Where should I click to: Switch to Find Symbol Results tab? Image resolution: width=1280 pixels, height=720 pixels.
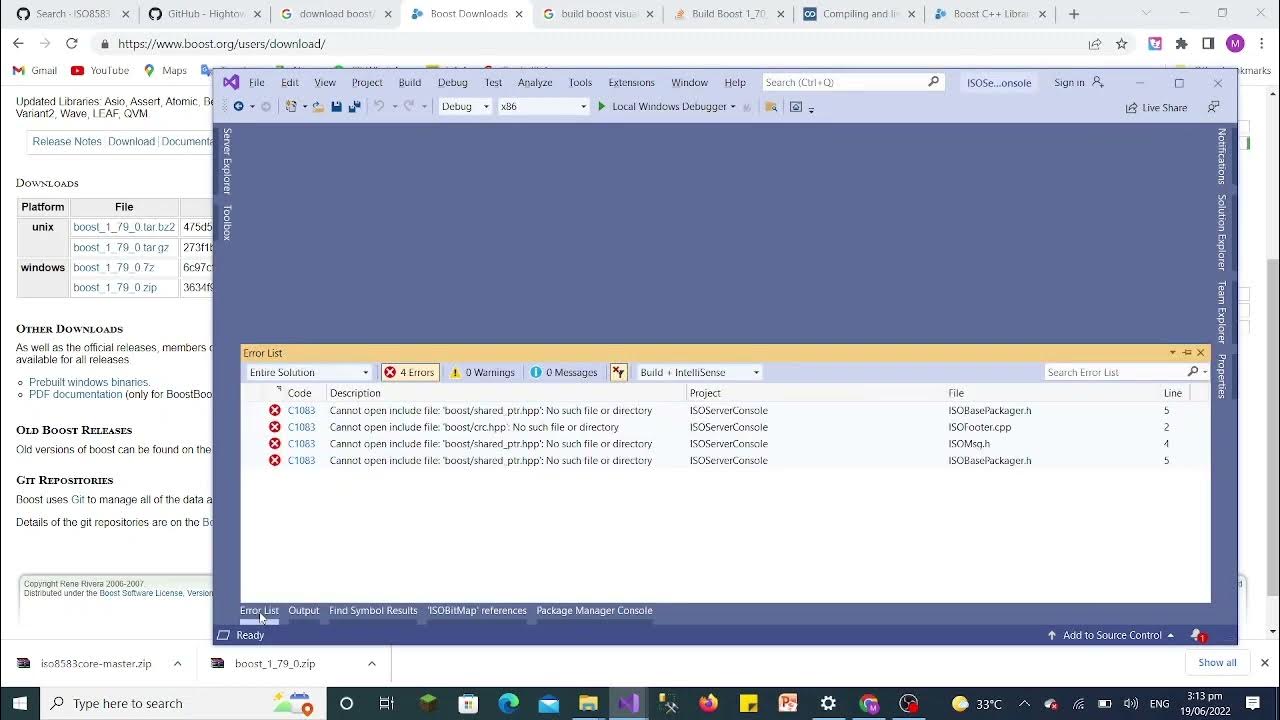tap(373, 610)
